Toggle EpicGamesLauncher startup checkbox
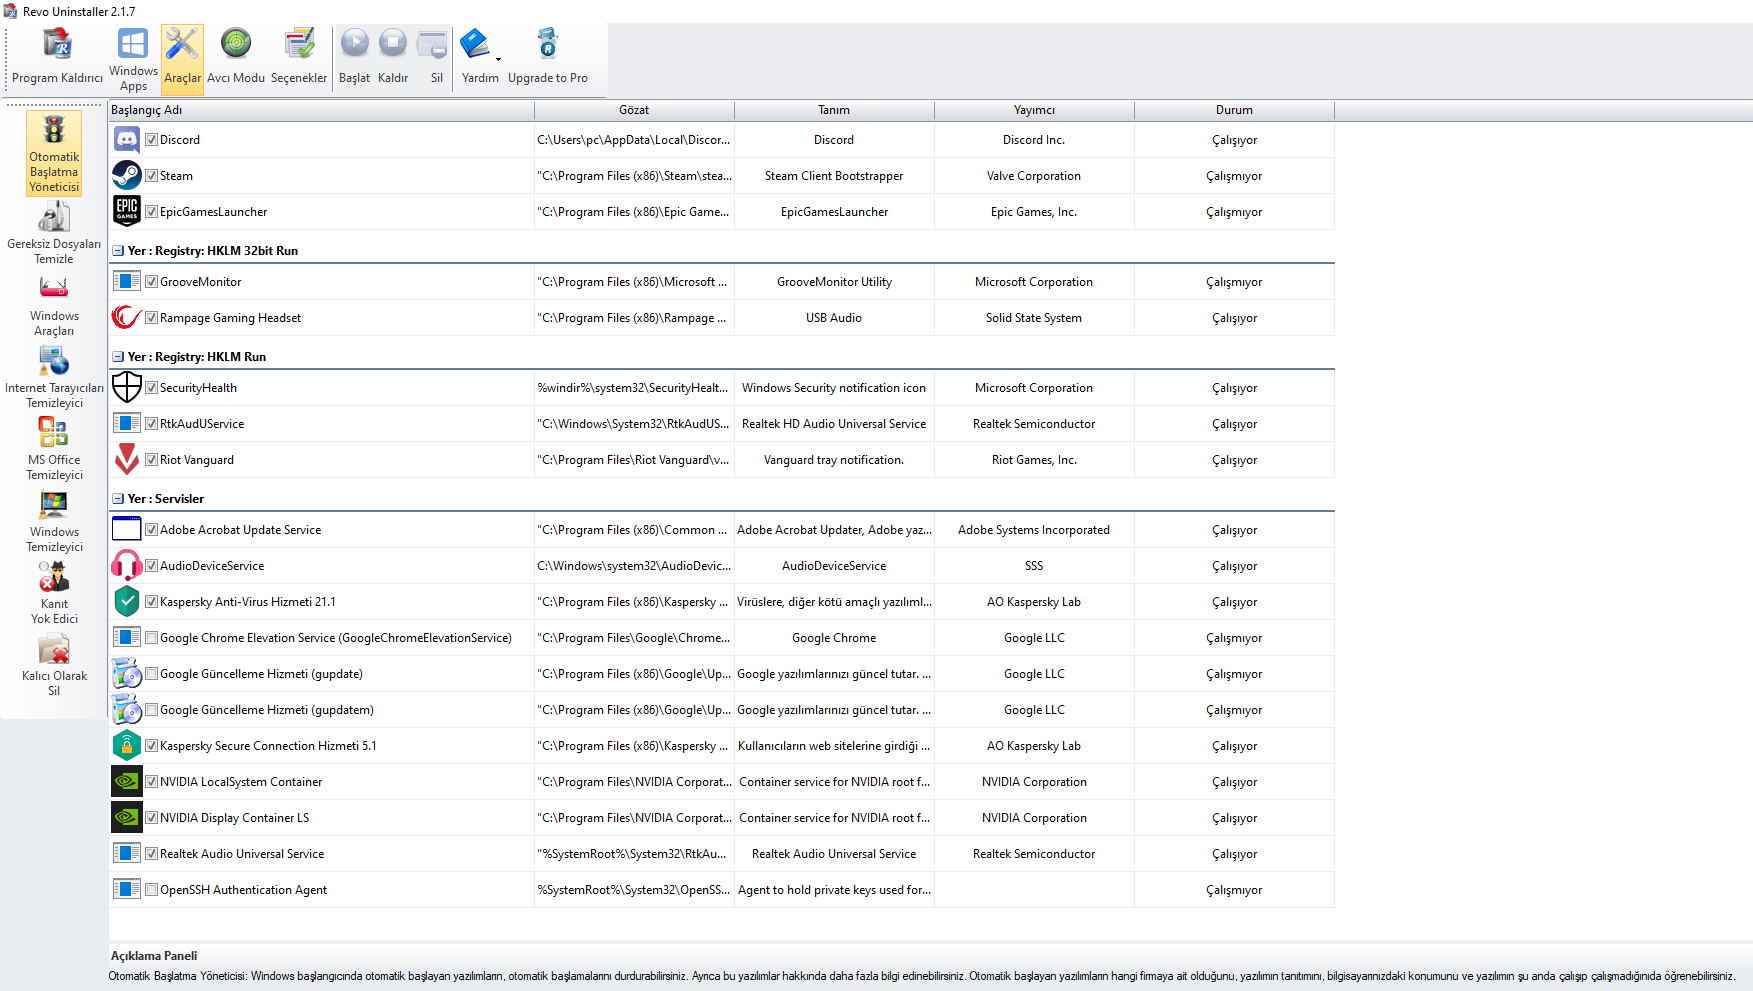 click(152, 212)
